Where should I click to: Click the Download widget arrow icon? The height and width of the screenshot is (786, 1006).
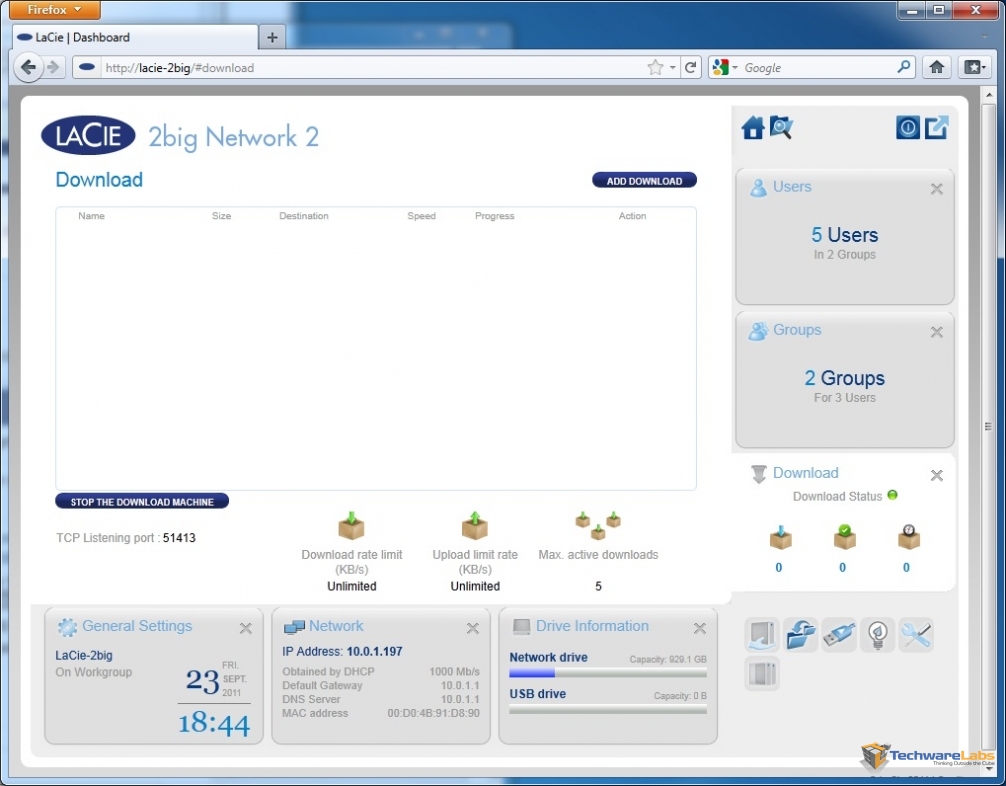coord(758,474)
